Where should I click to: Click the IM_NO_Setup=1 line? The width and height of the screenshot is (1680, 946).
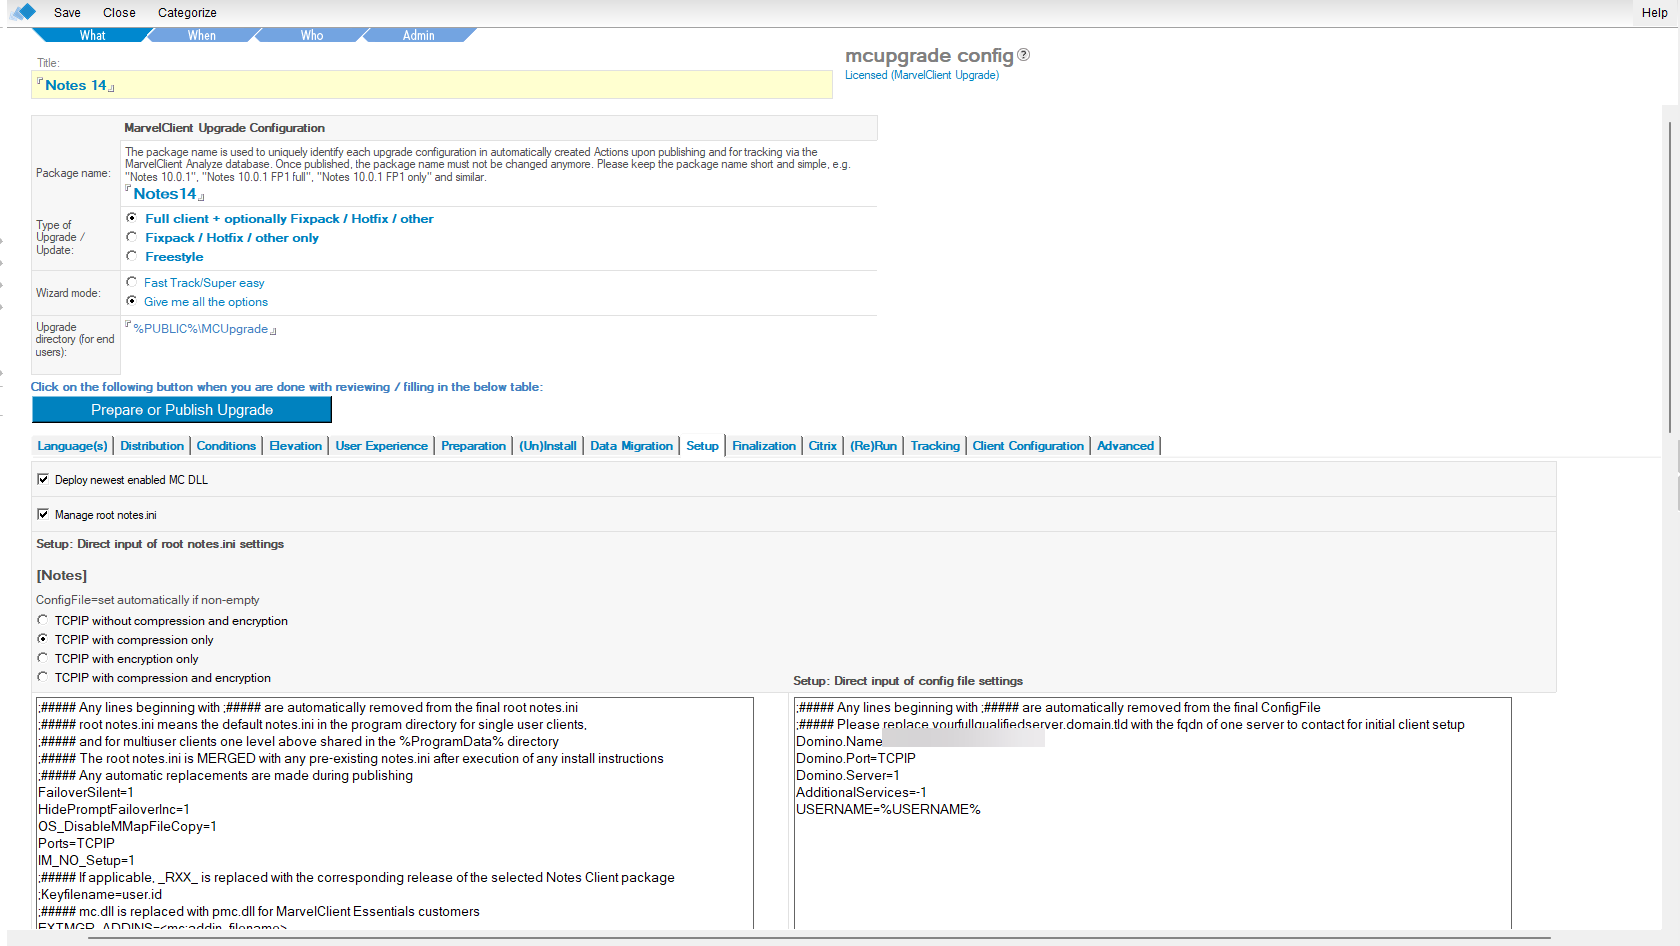[x=86, y=860]
